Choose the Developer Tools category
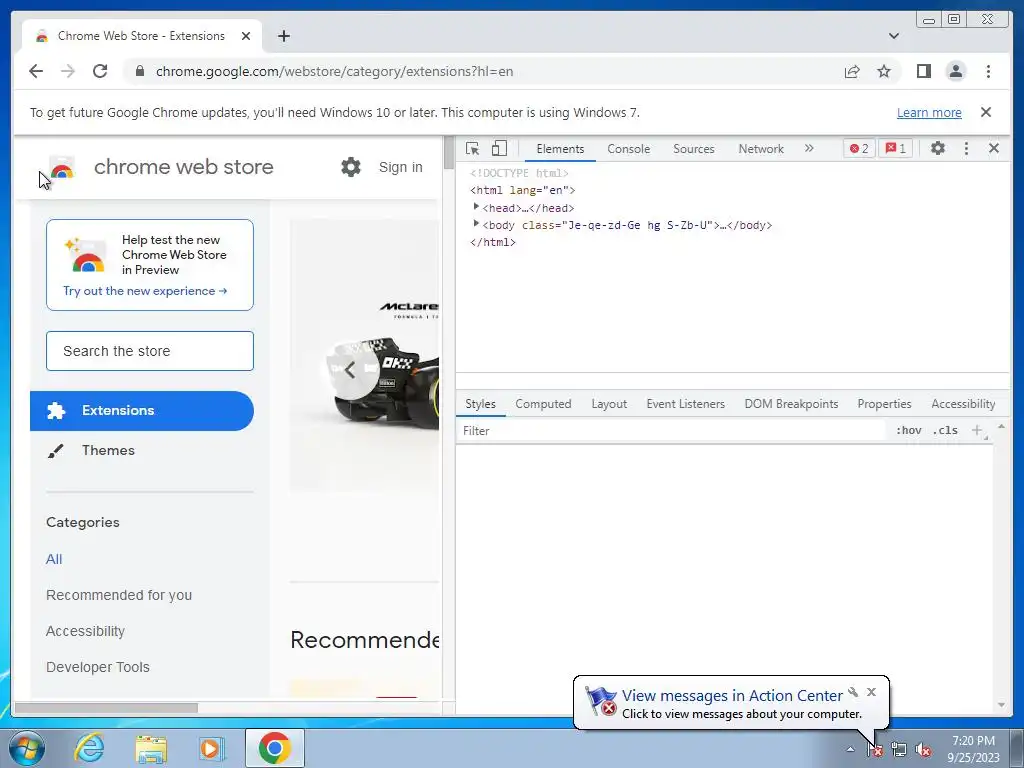 pyautogui.click(x=97, y=667)
